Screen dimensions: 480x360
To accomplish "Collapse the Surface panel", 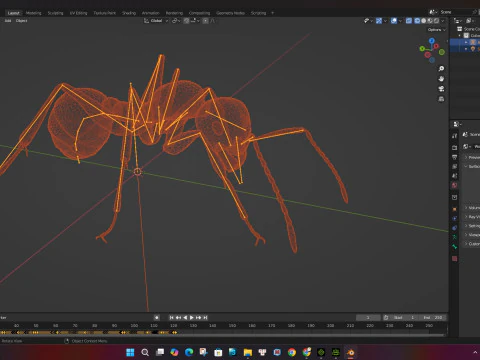I will coord(472,166).
